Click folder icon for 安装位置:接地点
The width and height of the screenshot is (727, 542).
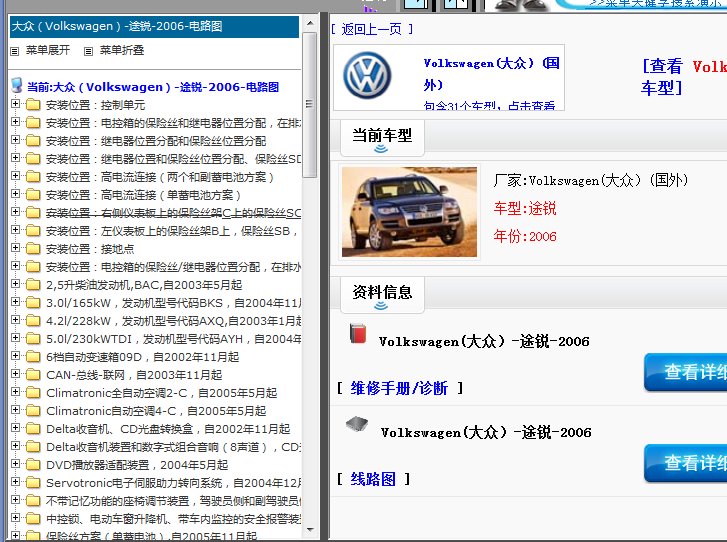33,249
